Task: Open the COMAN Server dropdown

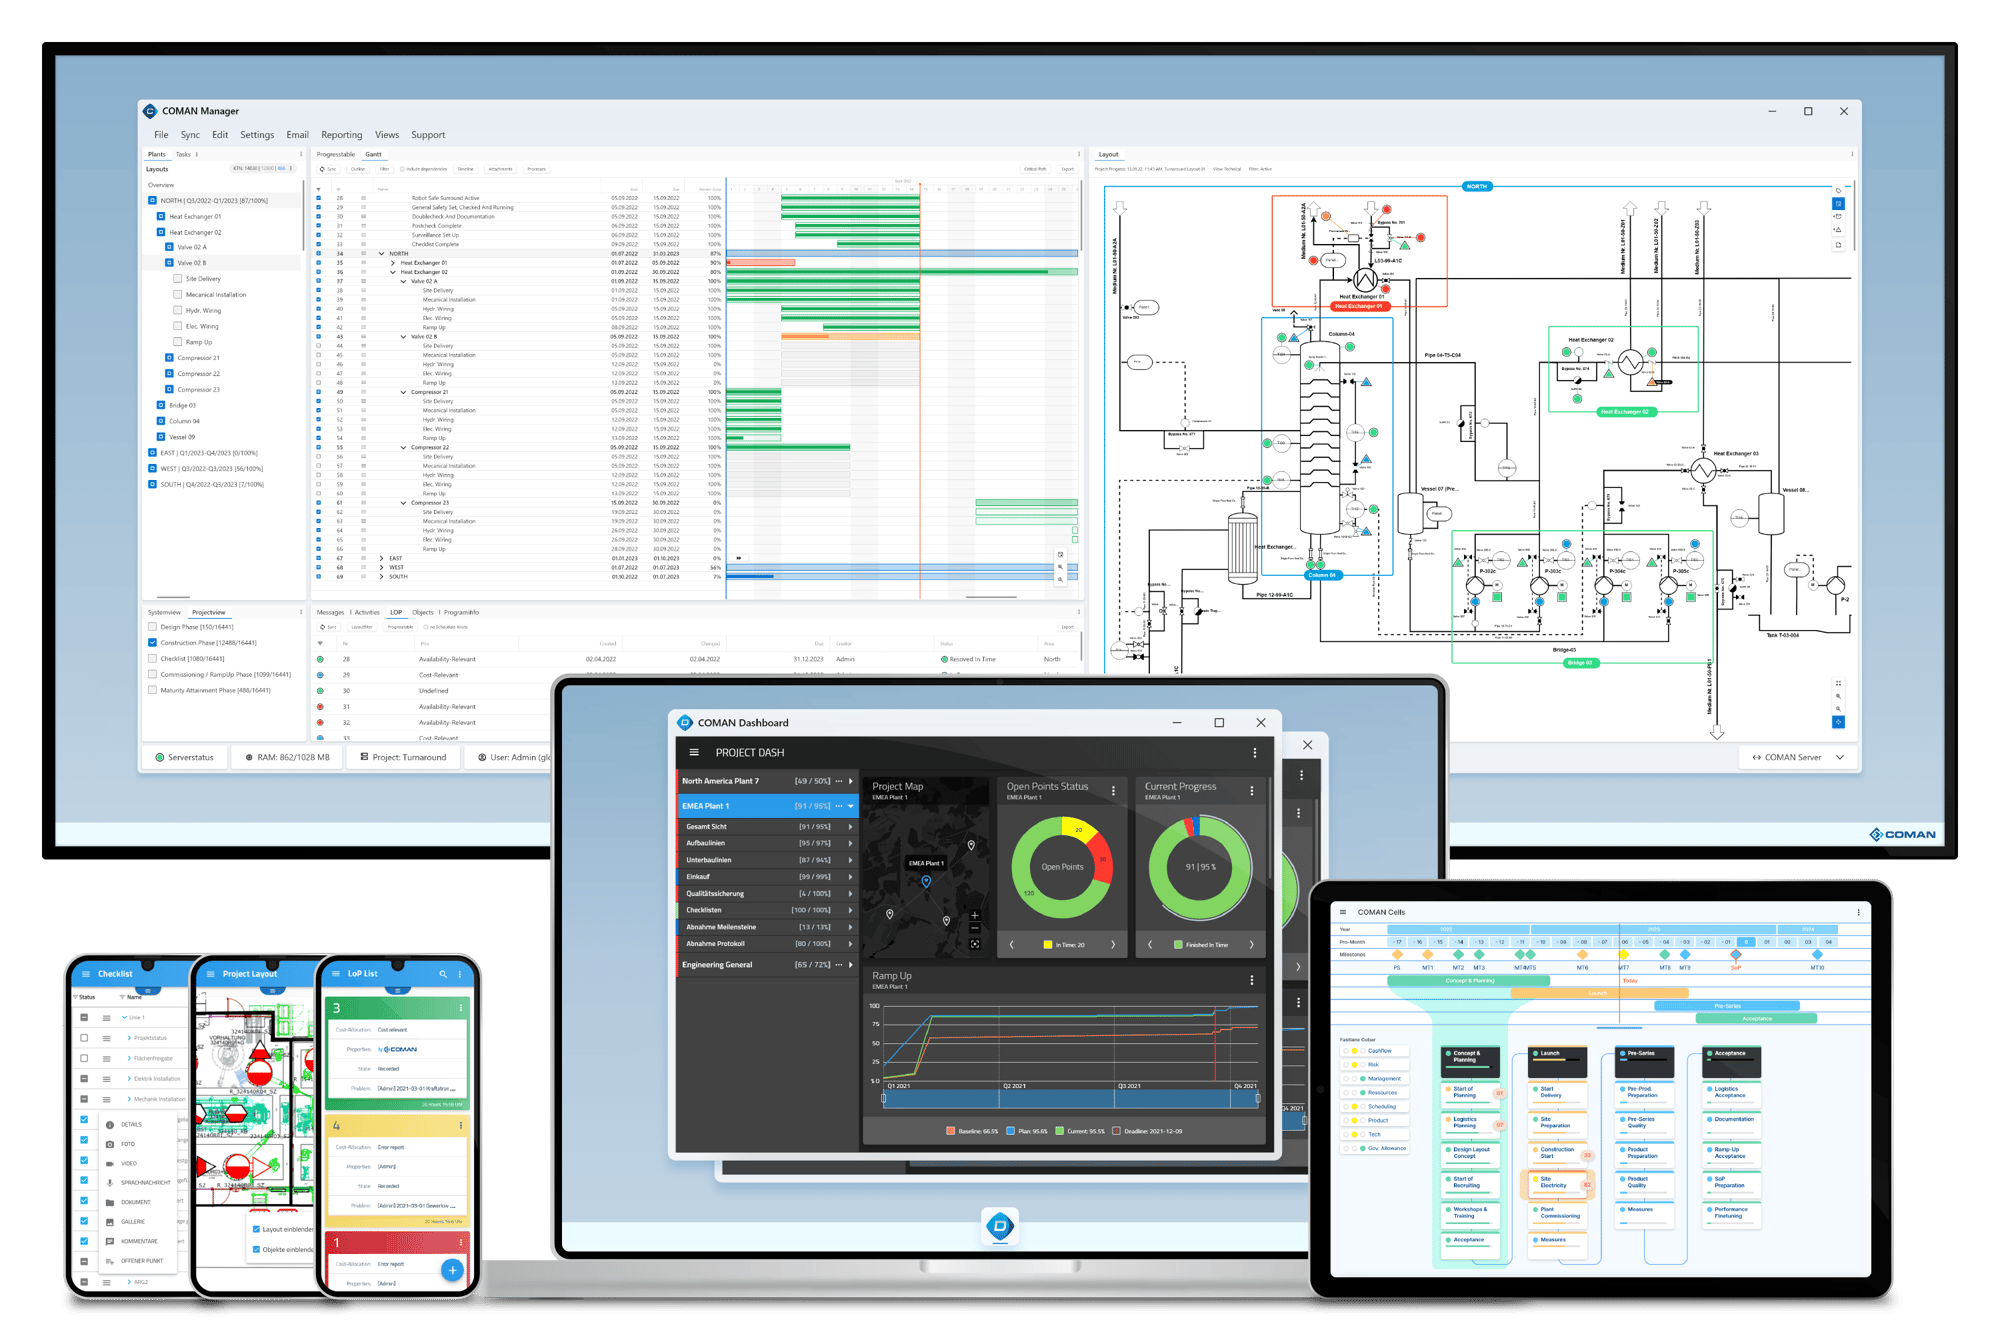Action: pyautogui.click(x=1797, y=757)
